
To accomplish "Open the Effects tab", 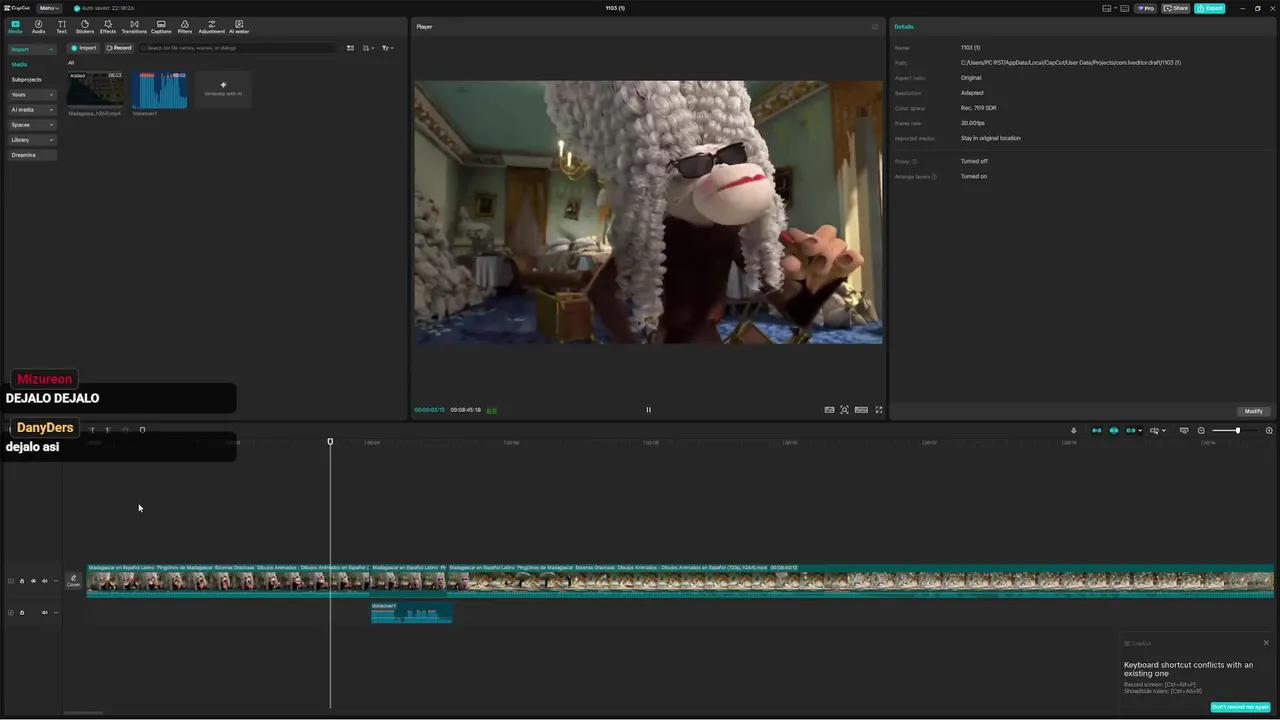I will point(108,27).
